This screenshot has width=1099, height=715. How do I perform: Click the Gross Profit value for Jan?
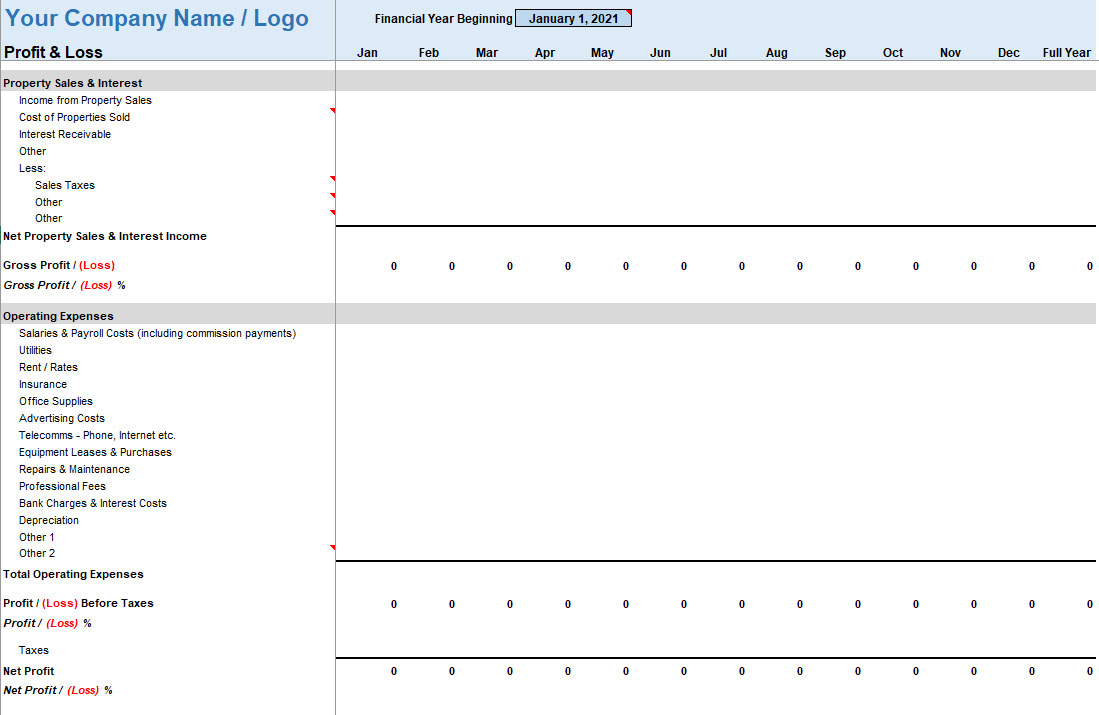click(x=393, y=266)
